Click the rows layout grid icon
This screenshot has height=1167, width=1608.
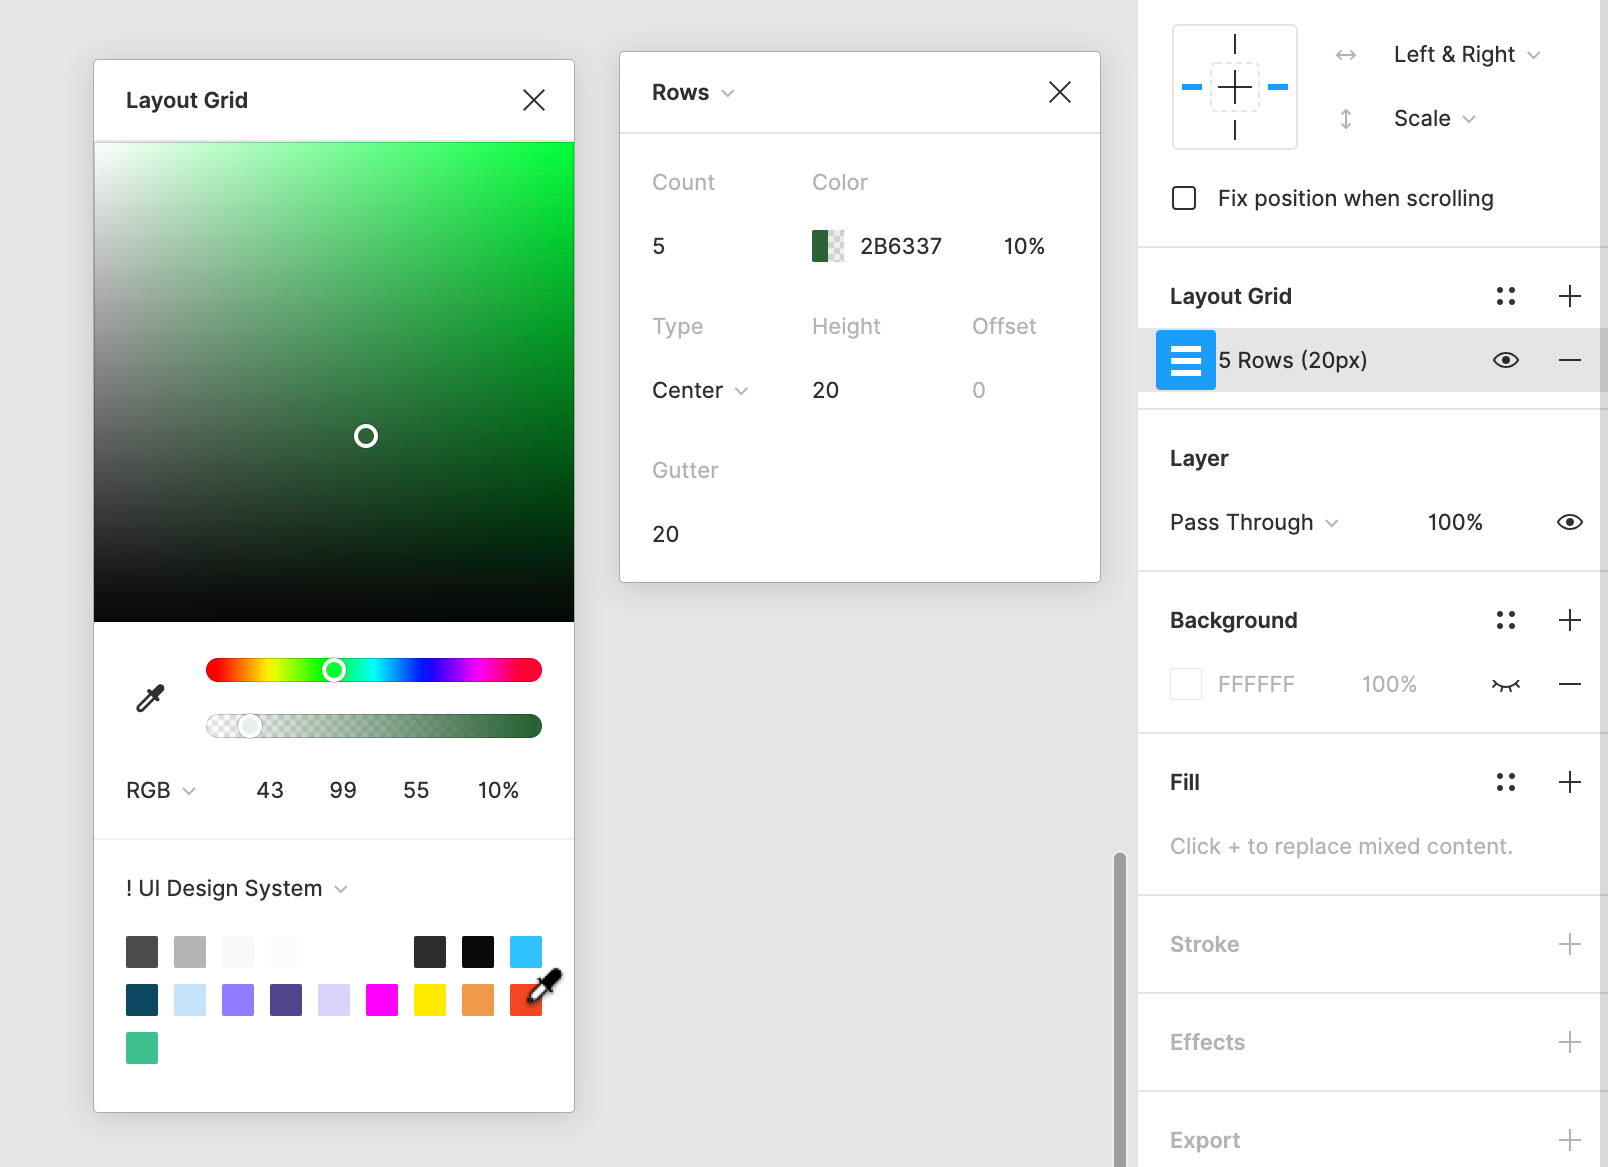tap(1186, 360)
